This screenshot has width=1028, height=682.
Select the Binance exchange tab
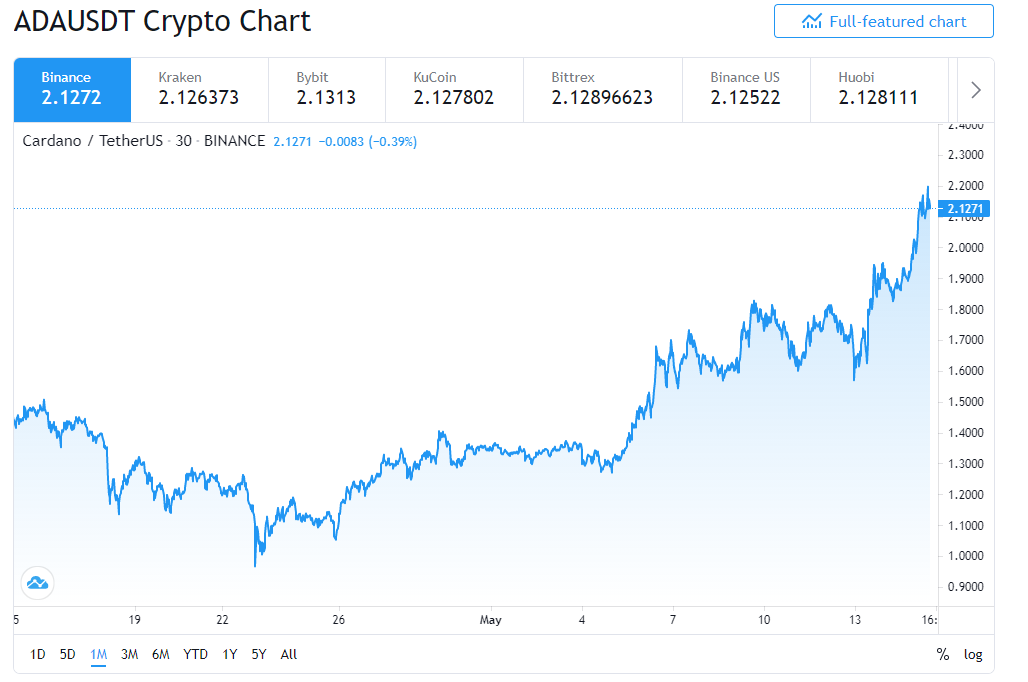coord(72,90)
